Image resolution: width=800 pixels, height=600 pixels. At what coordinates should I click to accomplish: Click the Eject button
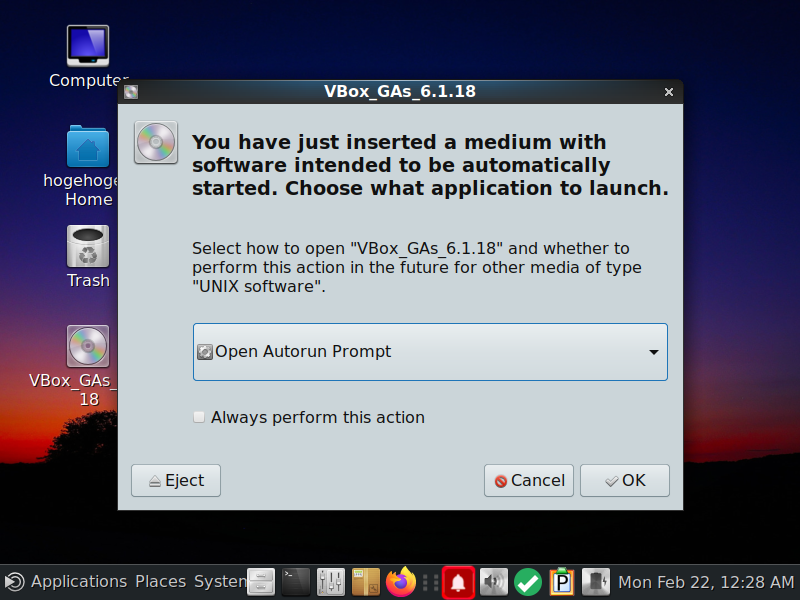[176, 481]
